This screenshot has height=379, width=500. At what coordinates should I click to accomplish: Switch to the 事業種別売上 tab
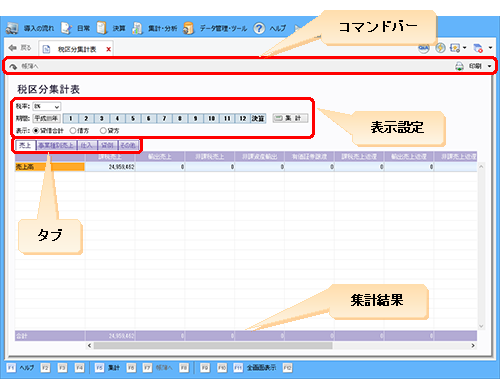(56, 145)
